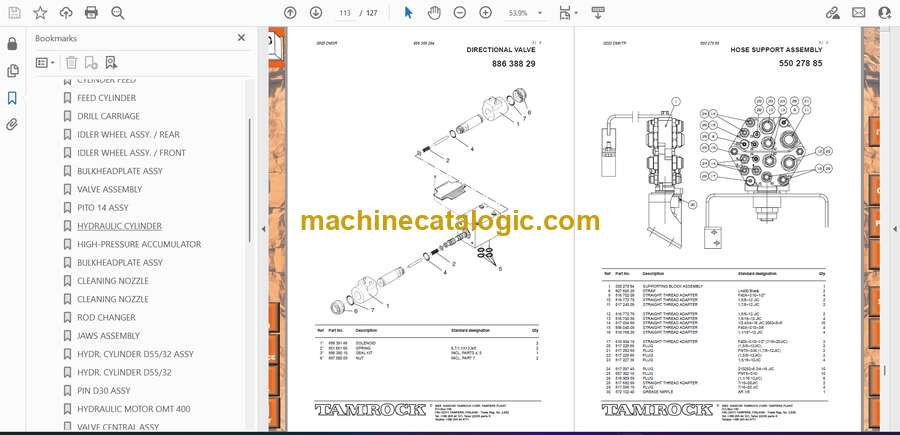Screen dimensions: 900x435
Task: Open the find text magnifier
Action: point(118,13)
